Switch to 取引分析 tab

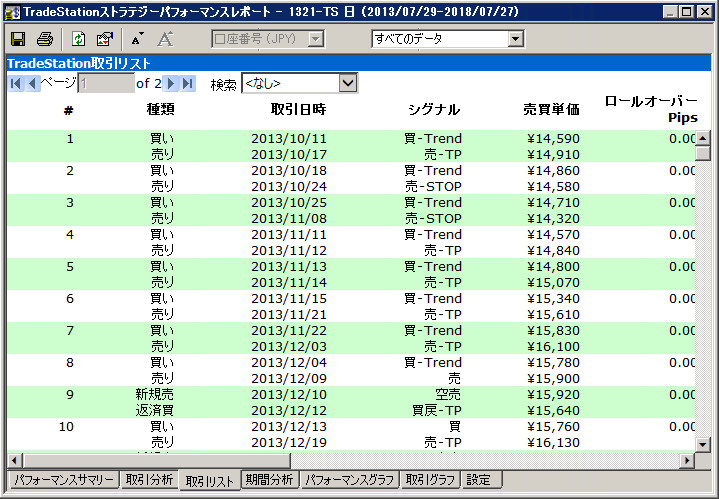pyautogui.click(x=149, y=480)
